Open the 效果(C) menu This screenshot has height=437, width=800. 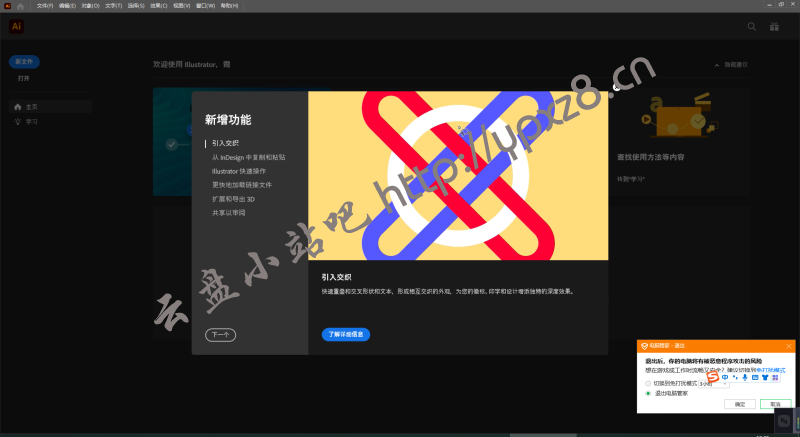[x=159, y=6]
